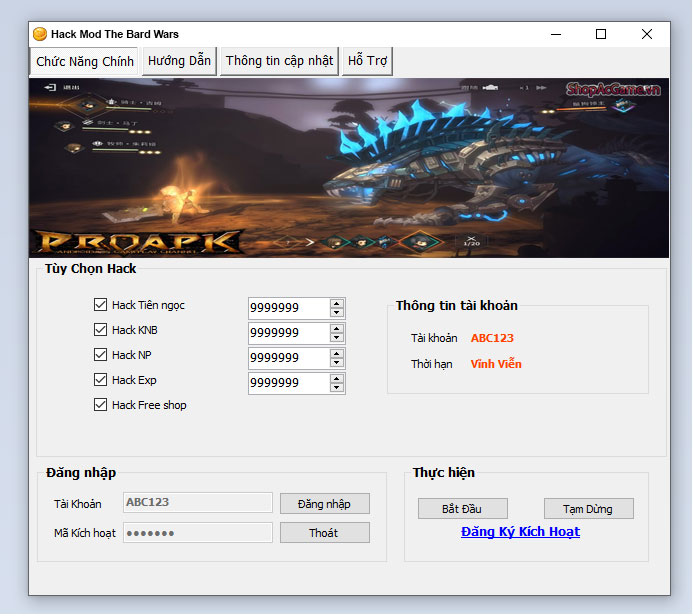
Task: Toggle the Hack Free shop checkbox
Action: click(x=100, y=405)
